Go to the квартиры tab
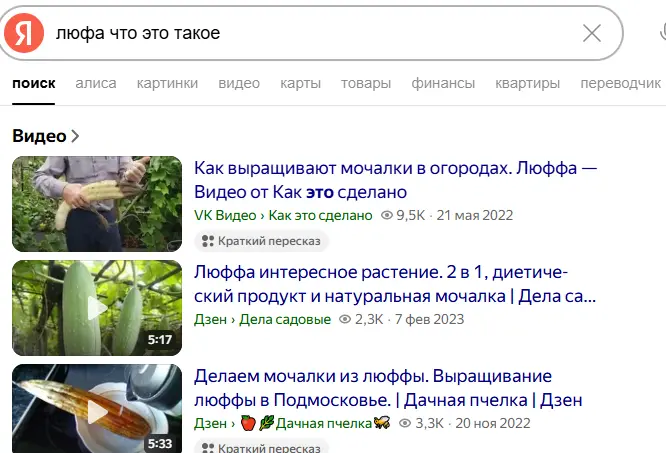 coord(528,83)
